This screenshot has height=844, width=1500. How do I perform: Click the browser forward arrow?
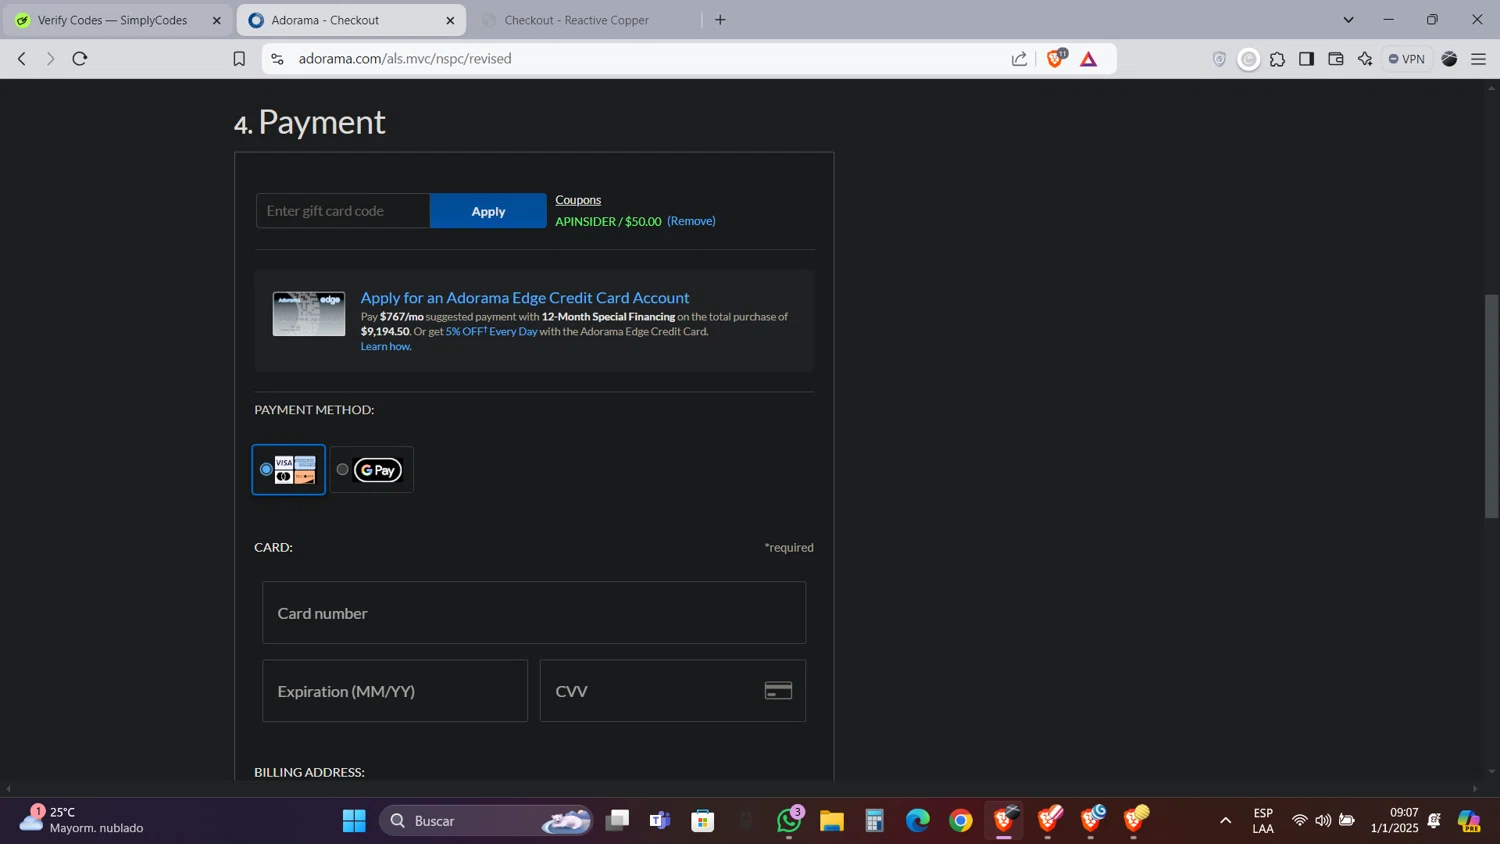tap(50, 59)
